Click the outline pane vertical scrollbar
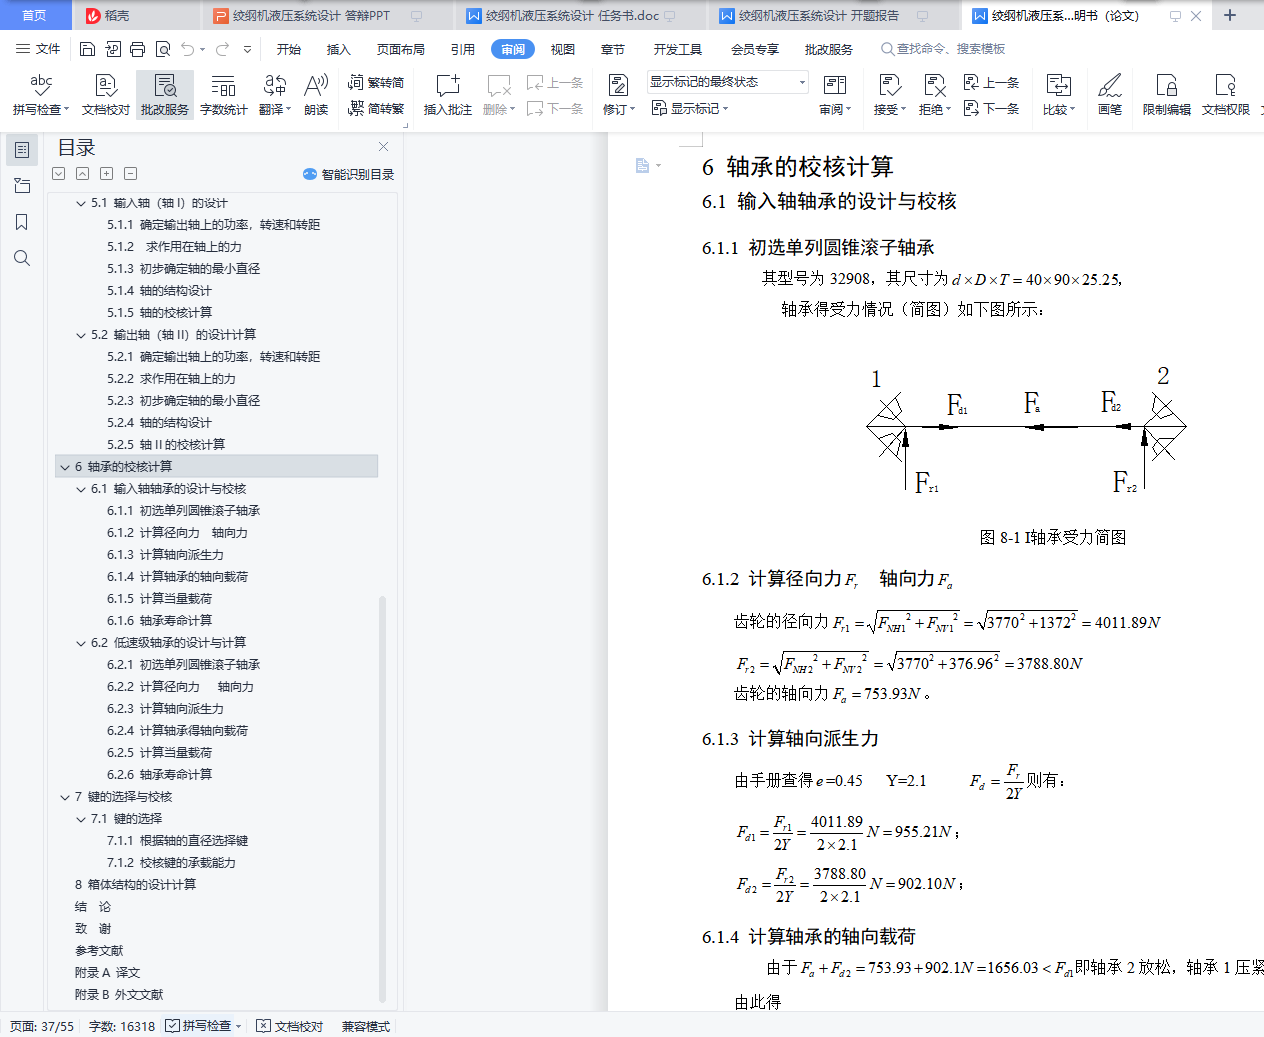The width and height of the screenshot is (1264, 1037). pos(382,798)
